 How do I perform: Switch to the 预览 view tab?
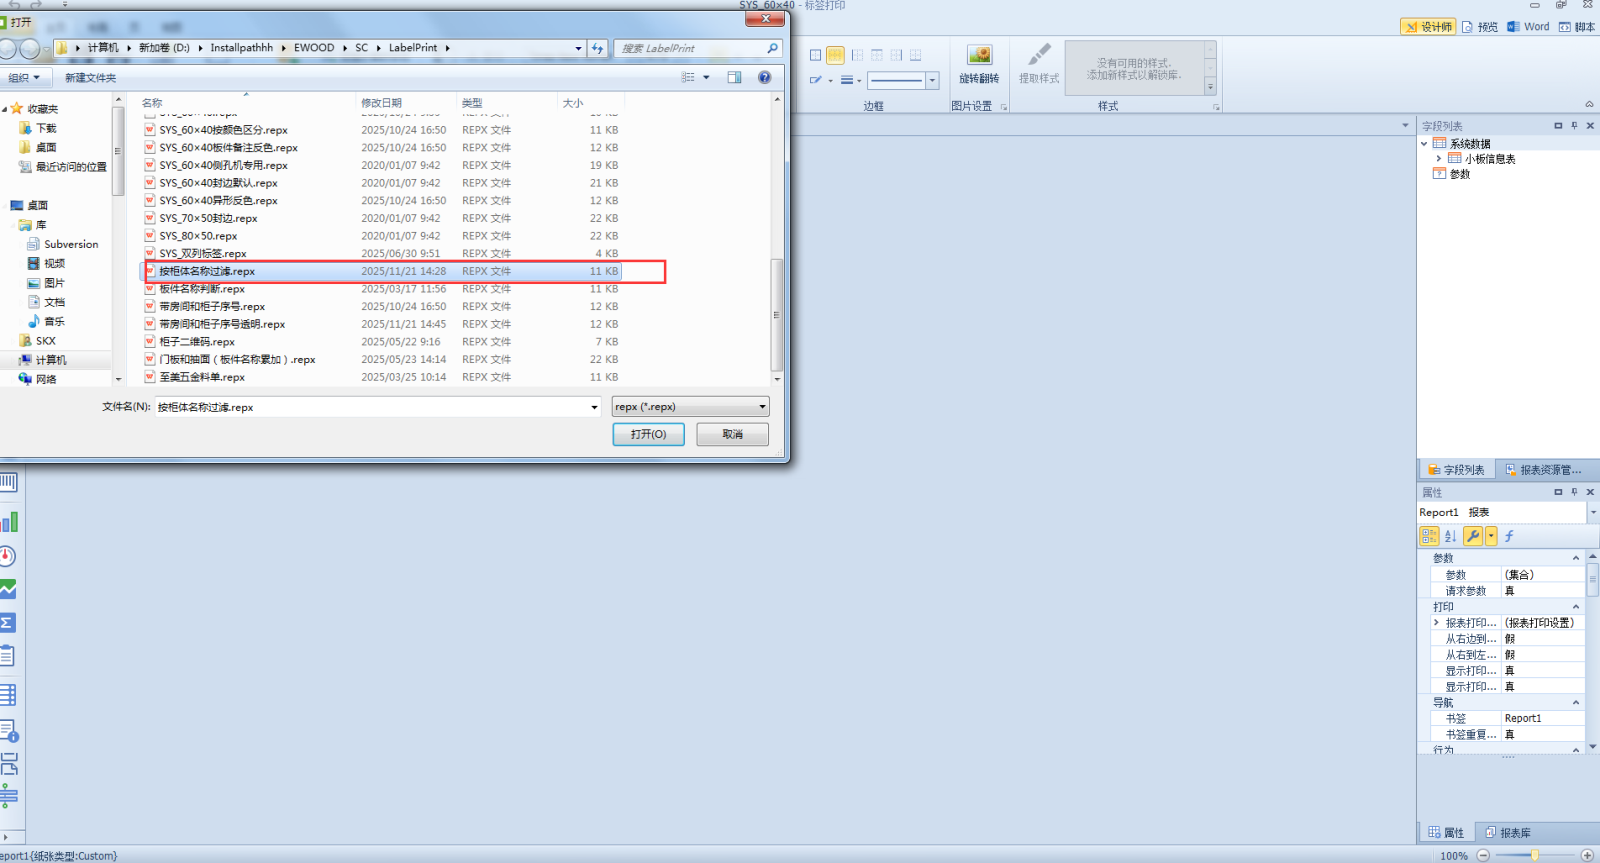[x=1480, y=27]
